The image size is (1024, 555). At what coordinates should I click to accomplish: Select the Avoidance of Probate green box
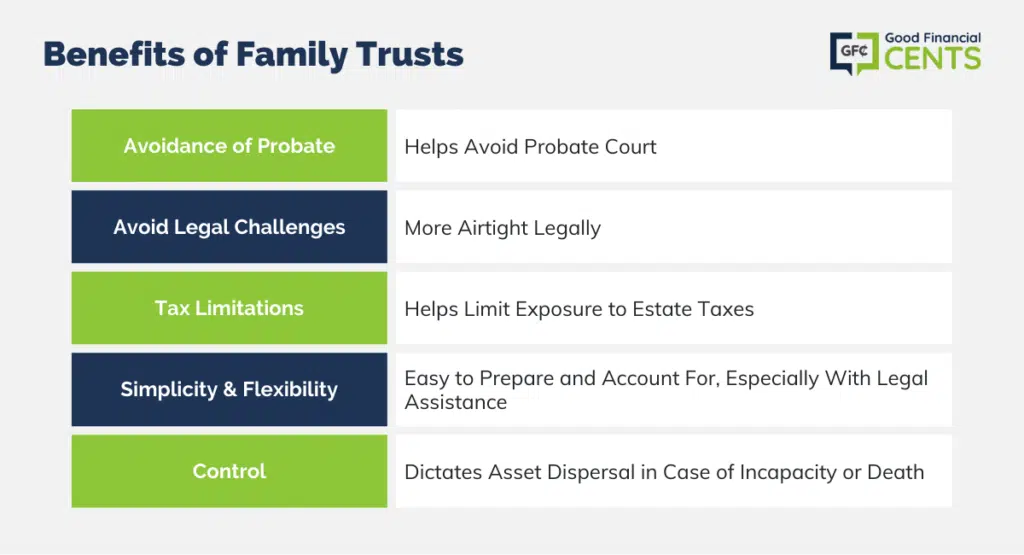229,146
